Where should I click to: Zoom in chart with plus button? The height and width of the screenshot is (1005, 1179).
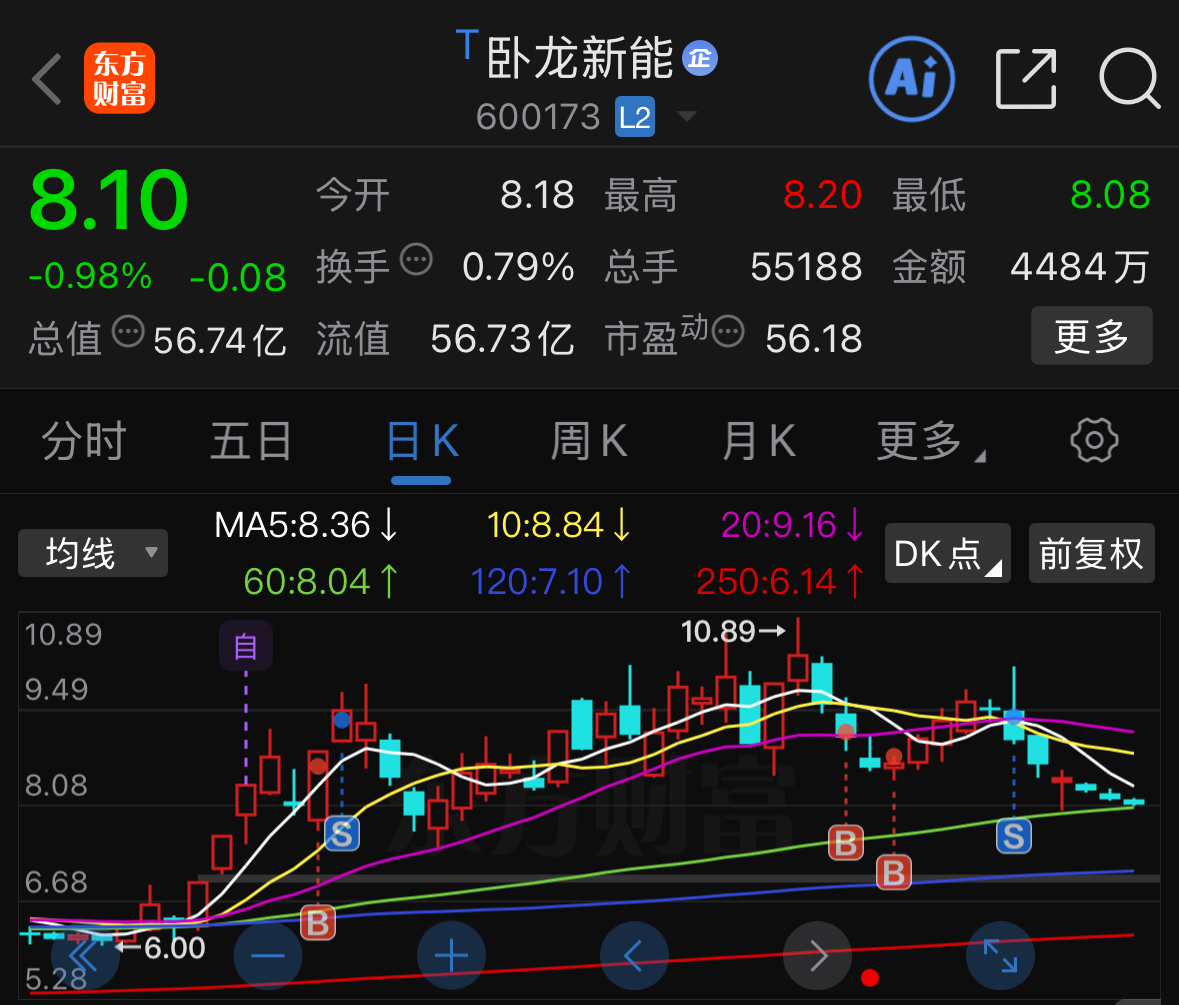451,955
